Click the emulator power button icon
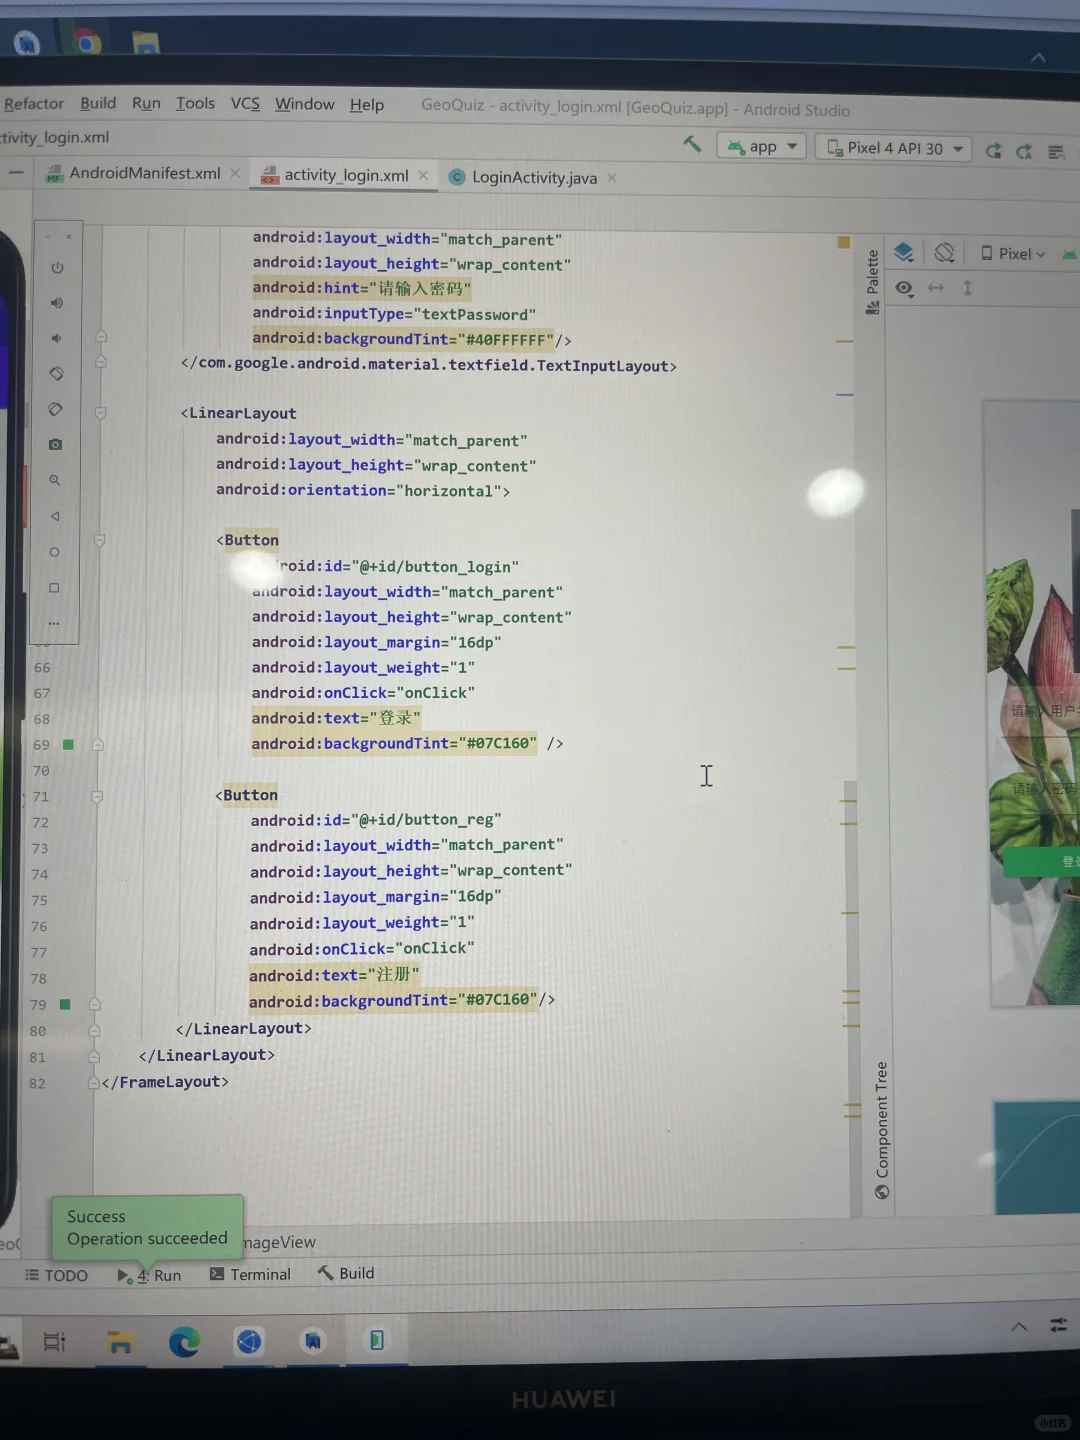 click(x=57, y=268)
